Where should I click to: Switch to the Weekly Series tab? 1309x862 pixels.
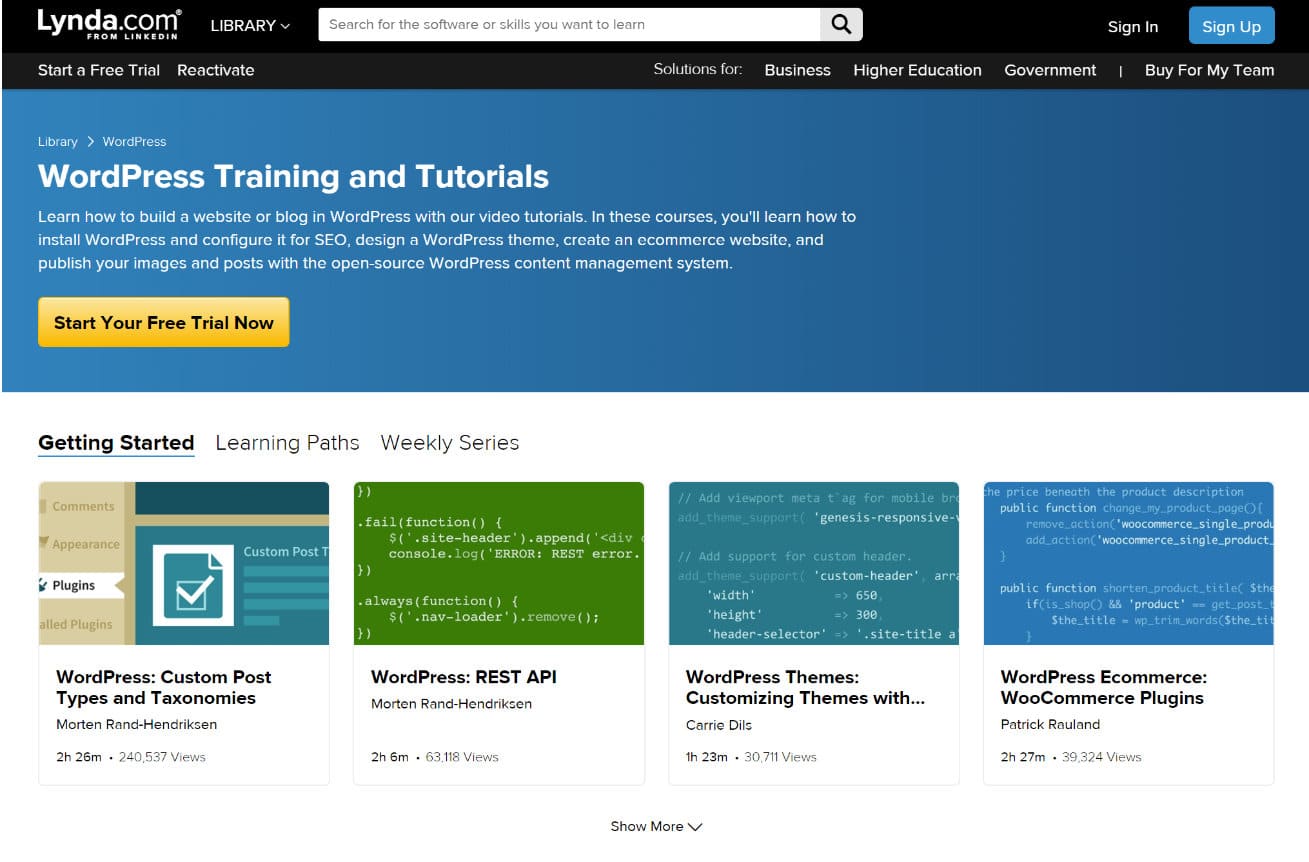[x=449, y=442]
